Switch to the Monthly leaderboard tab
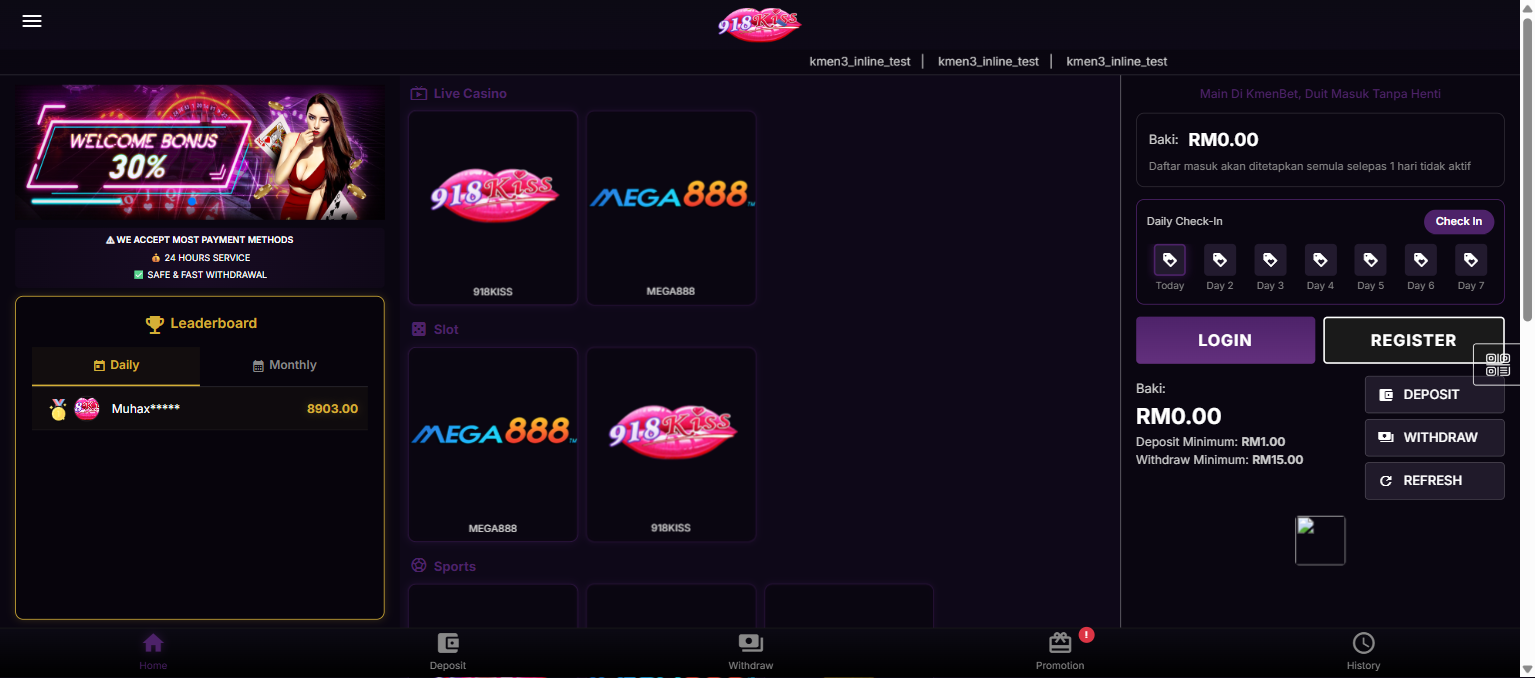The image size is (1535, 678). point(284,366)
